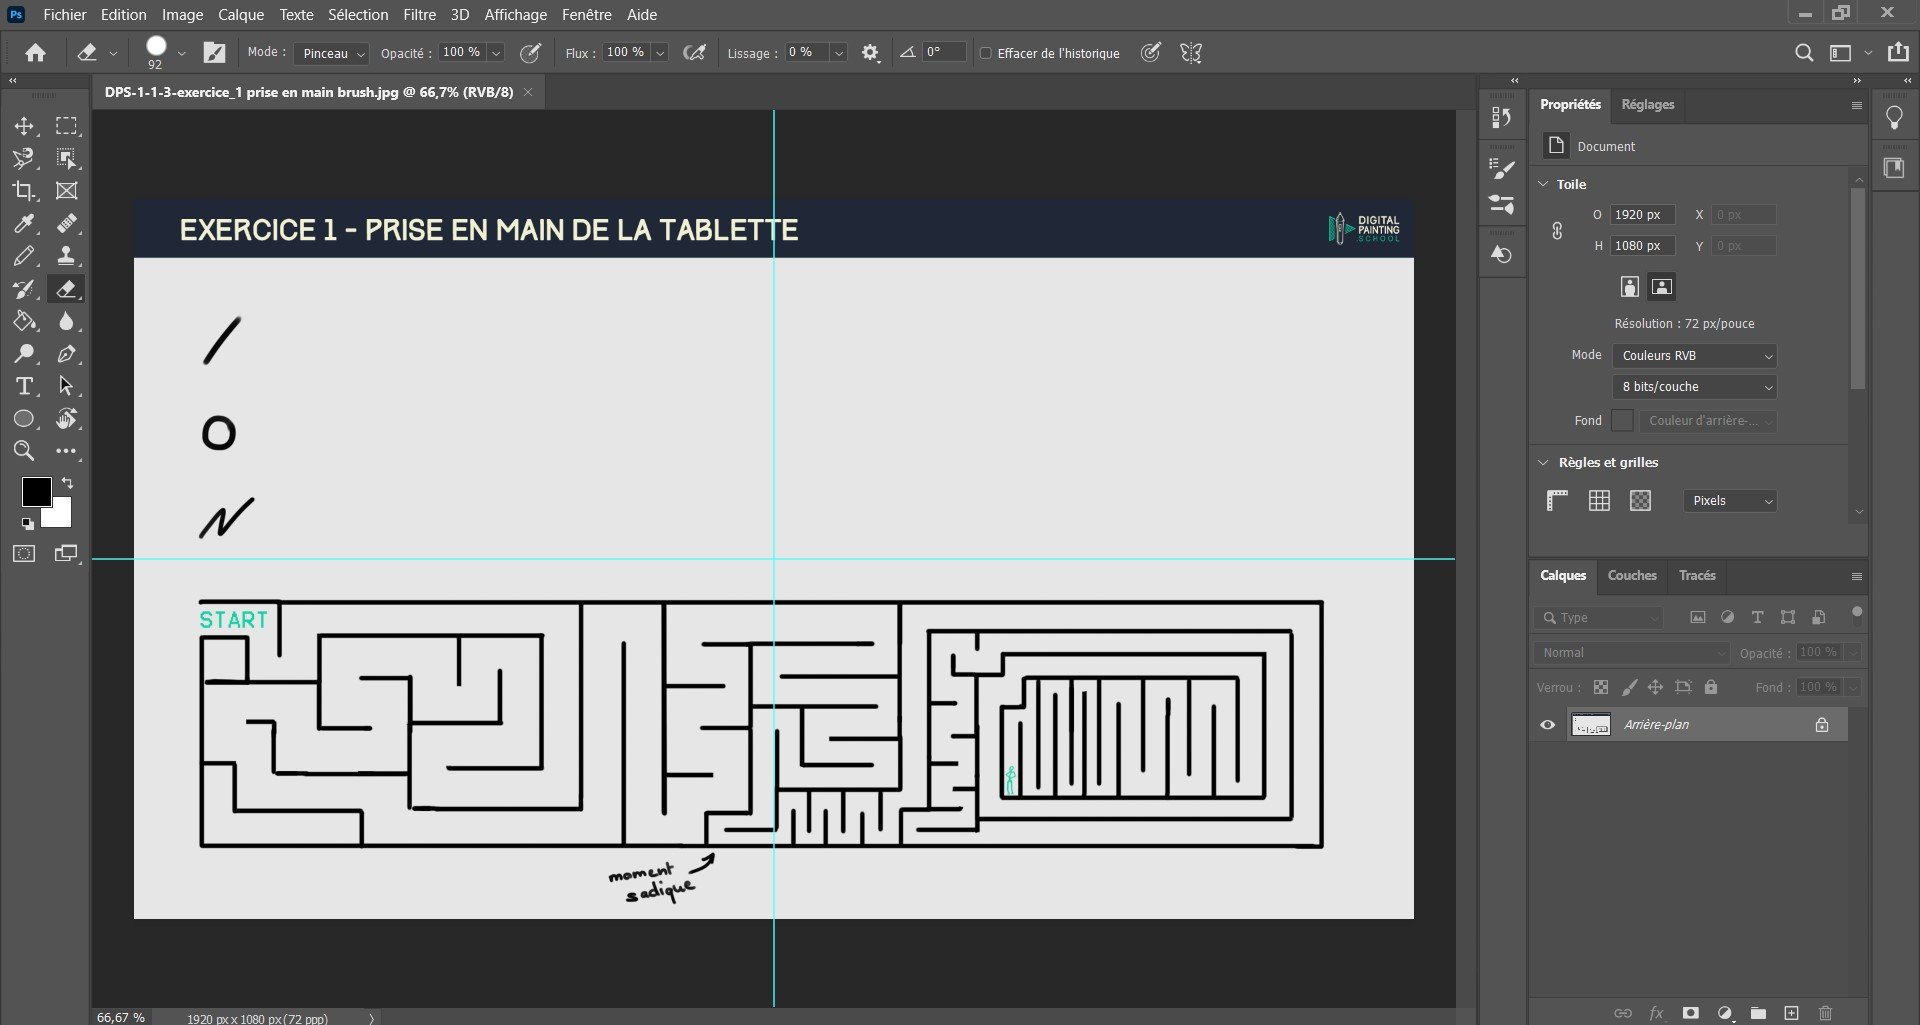The width and height of the screenshot is (1920, 1025).
Task: Open the Mode Pinceau dropdown
Action: tap(331, 53)
